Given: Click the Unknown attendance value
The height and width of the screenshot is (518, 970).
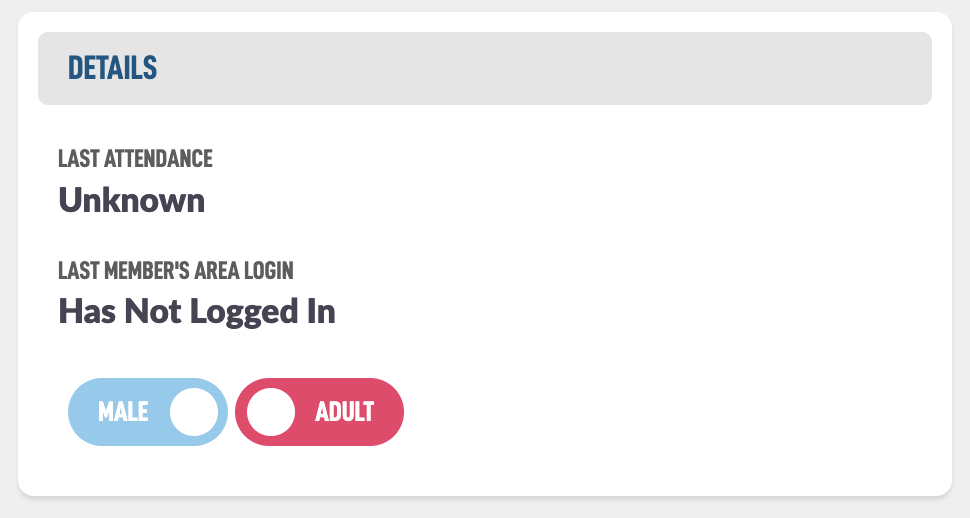Looking at the screenshot, I should pos(131,200).
